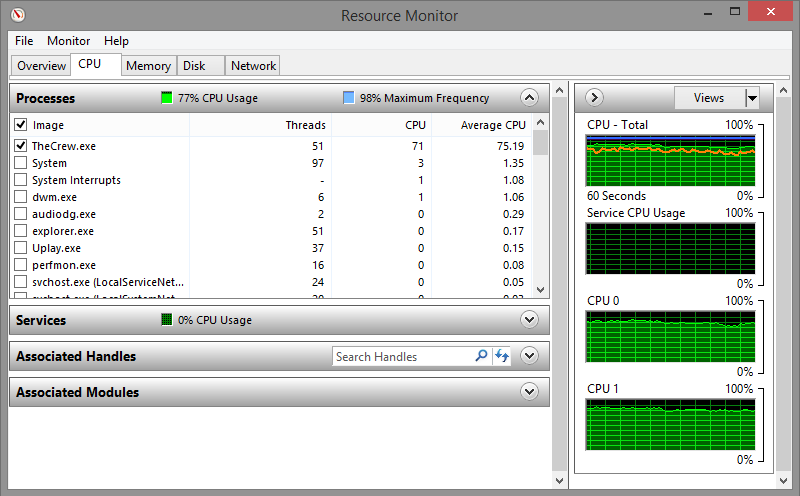Switch to the Disk tab

coord(200,66)
